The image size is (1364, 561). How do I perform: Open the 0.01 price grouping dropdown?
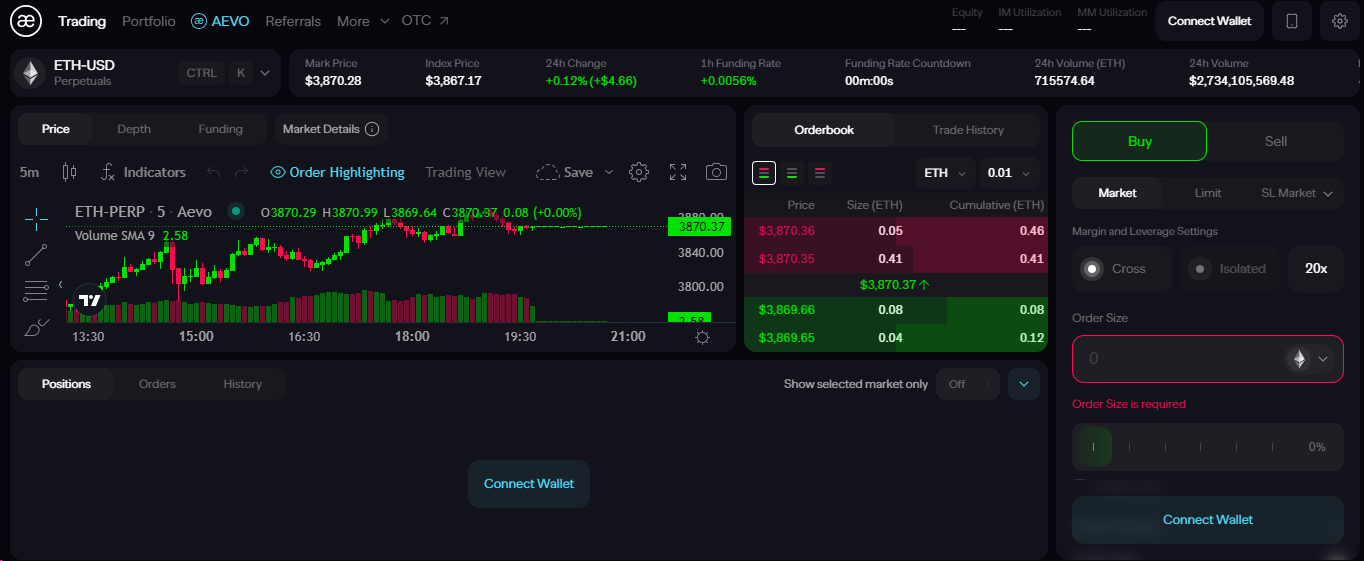pyautogui.click(x=1009, y=173)
